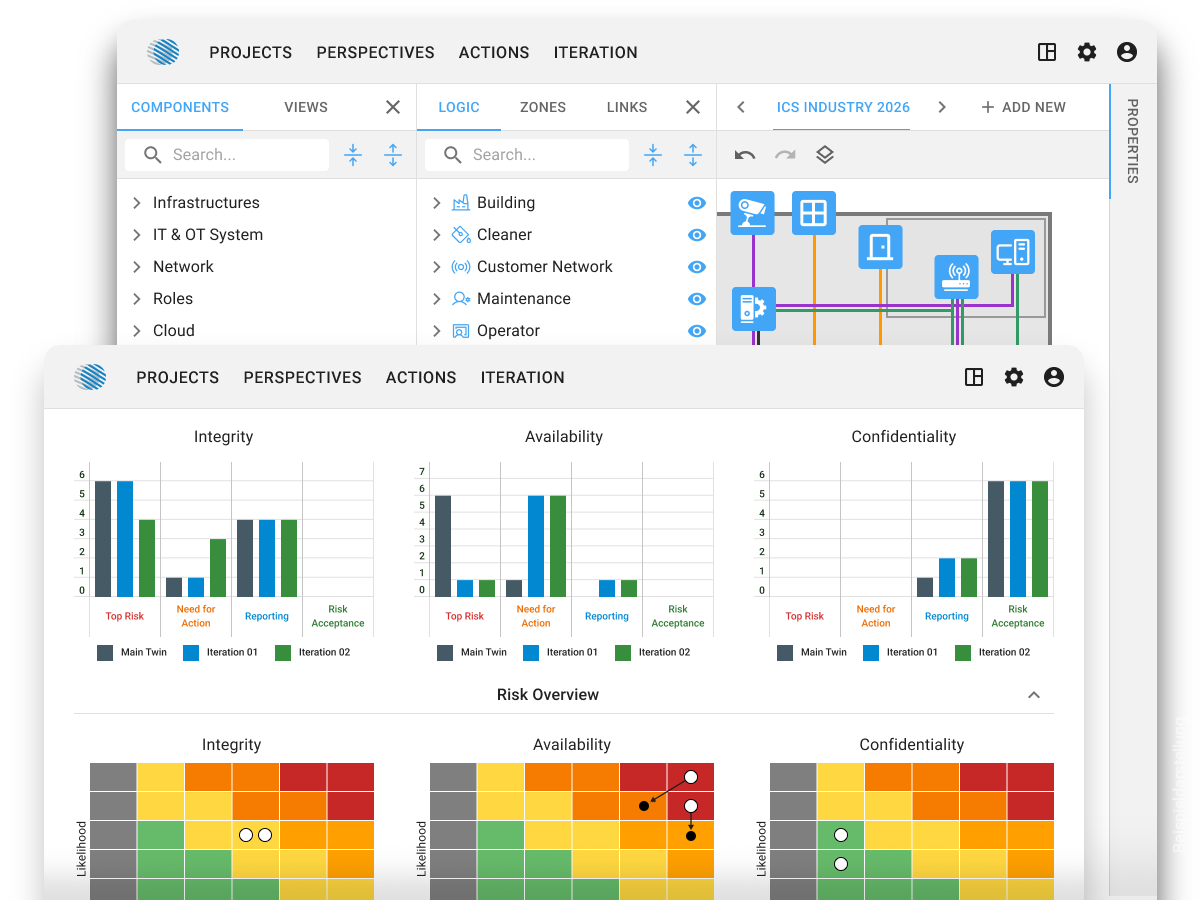1200x900 pixels.
Task: Open the layers icon in diagram toolbar
Action: coord(825,155)
